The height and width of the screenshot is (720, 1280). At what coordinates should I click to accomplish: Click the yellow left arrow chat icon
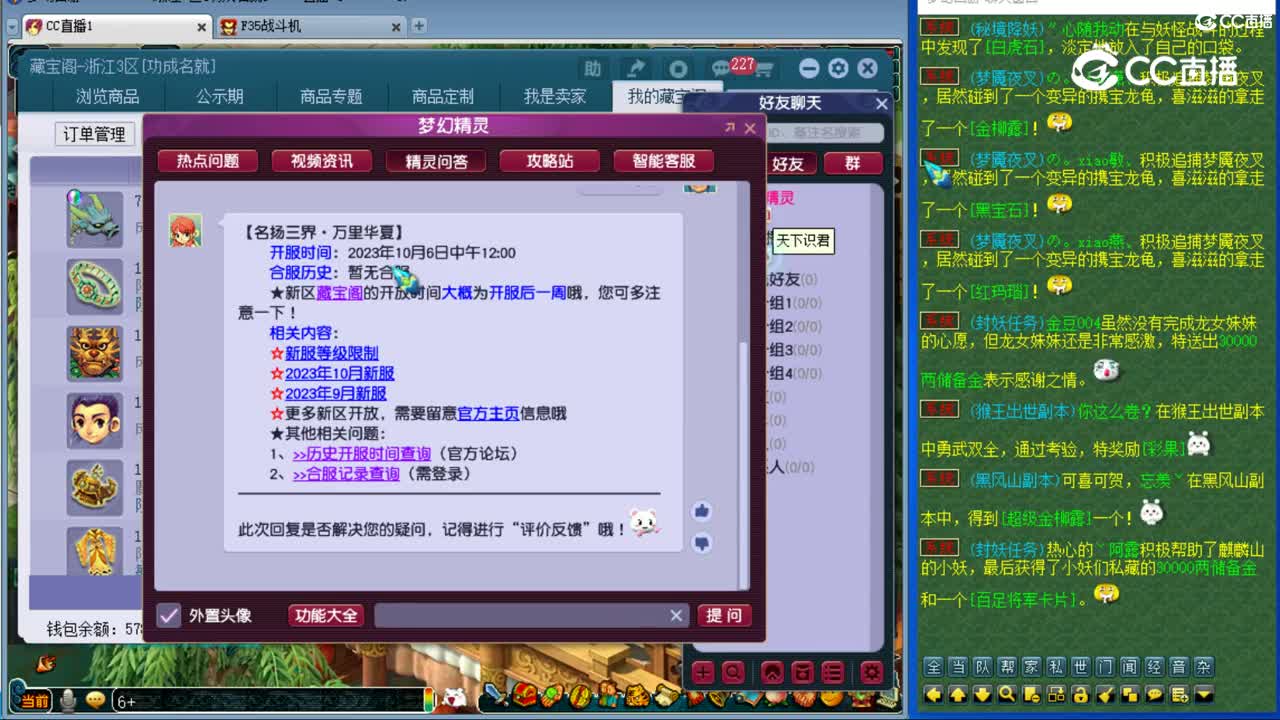coord(933,694)
